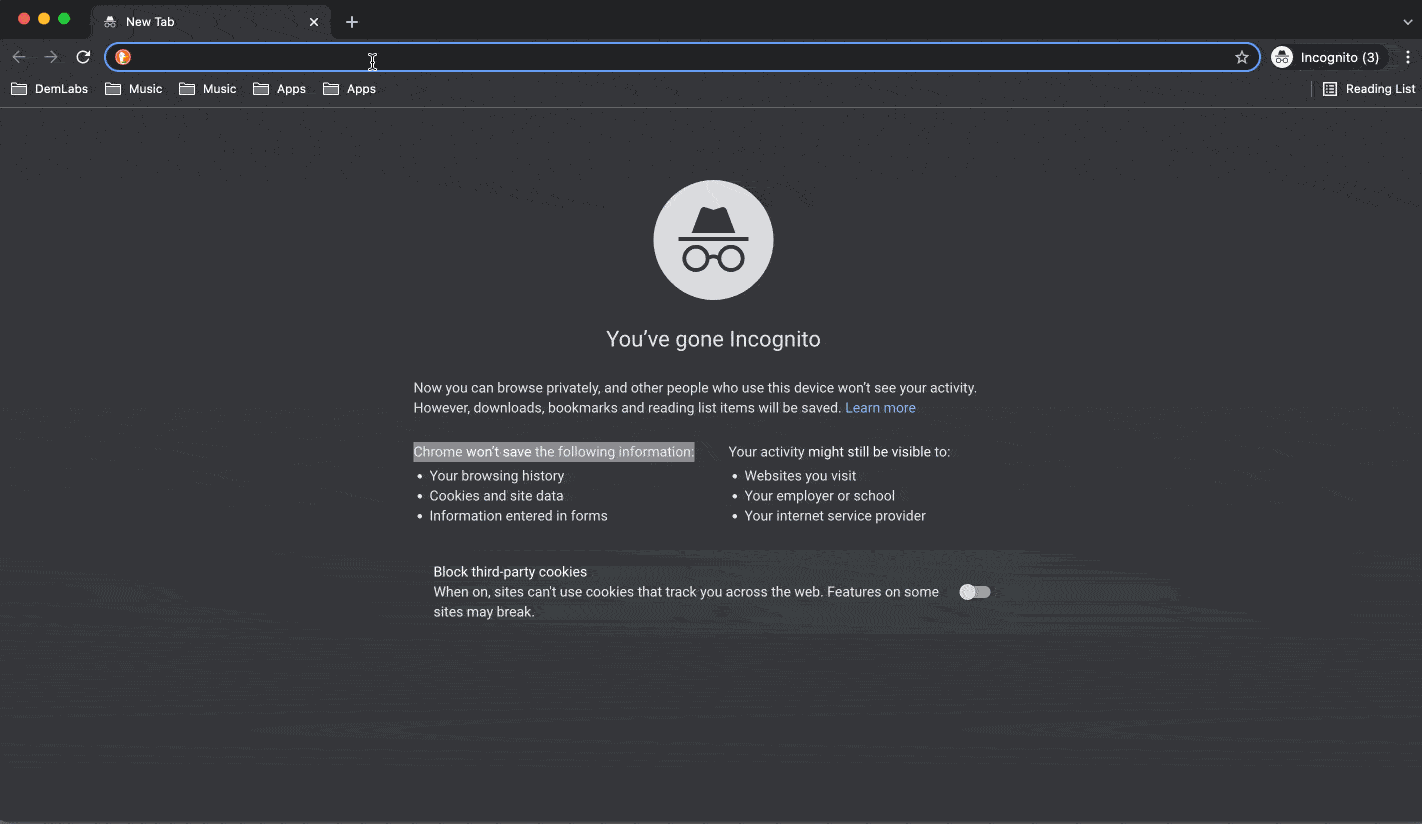Close window with red traffic light button
The height and width of the screenshot is (824, 1422).
(24, 19)
